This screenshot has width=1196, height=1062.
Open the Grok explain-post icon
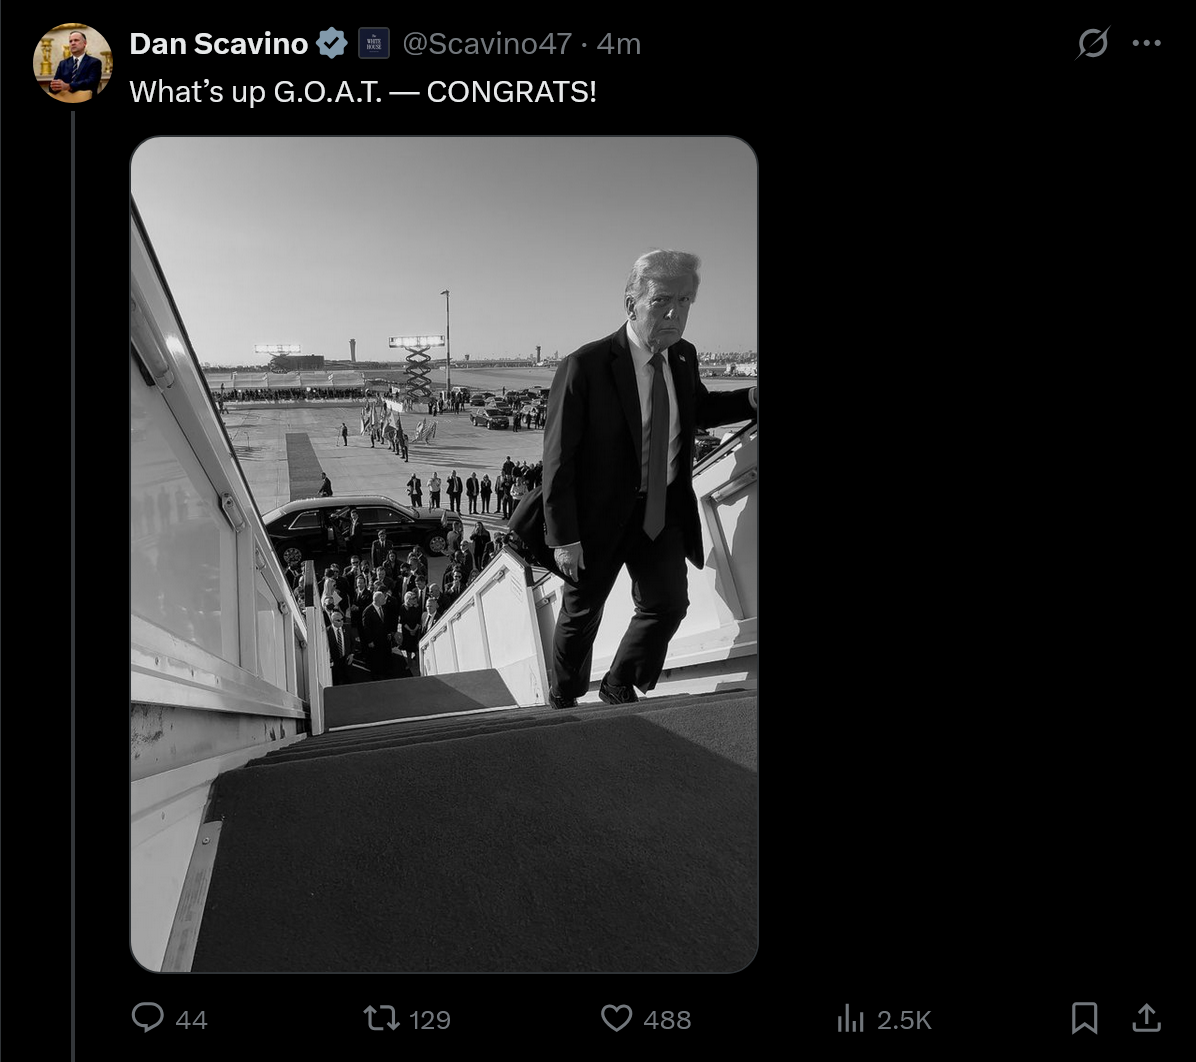tap(1093, 43)
